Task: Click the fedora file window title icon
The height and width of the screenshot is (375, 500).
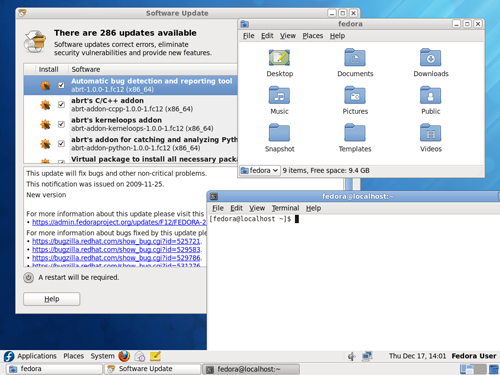Action: [245, 24]
